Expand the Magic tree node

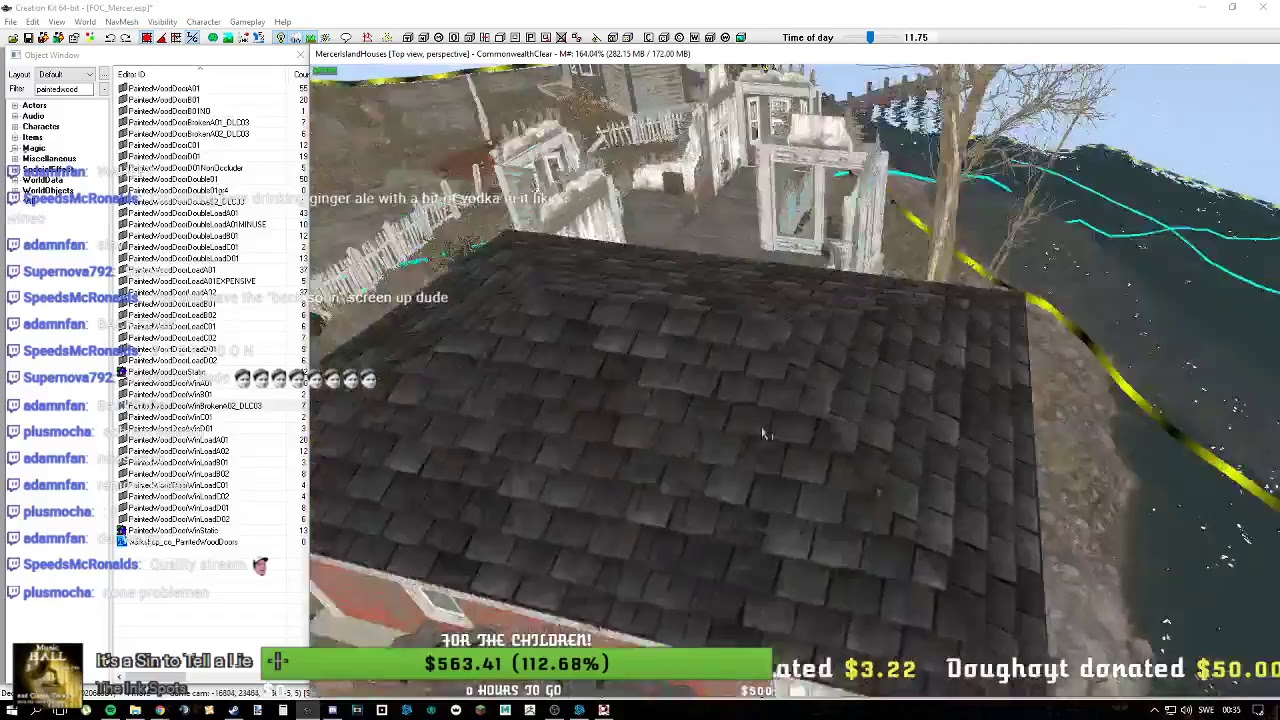[15, 148]
